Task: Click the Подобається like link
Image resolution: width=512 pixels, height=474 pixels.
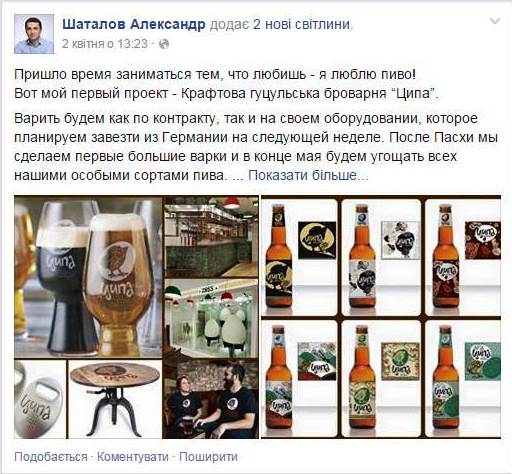Action: click(x=51, y=457)
